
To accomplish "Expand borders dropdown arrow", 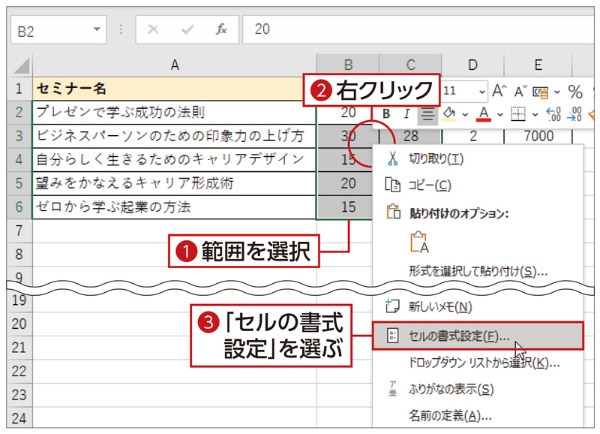I will click(535, 114).
